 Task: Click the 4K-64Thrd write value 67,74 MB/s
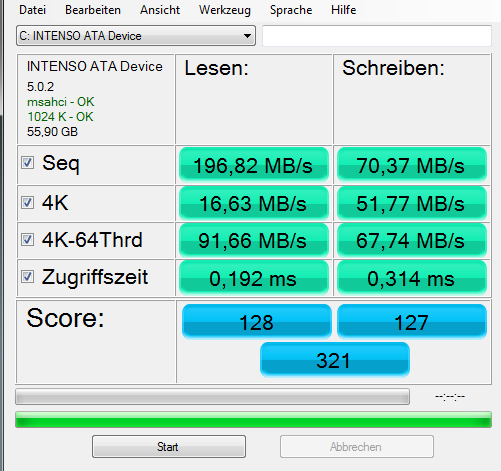pyautogui.click(x=412, y=240)
